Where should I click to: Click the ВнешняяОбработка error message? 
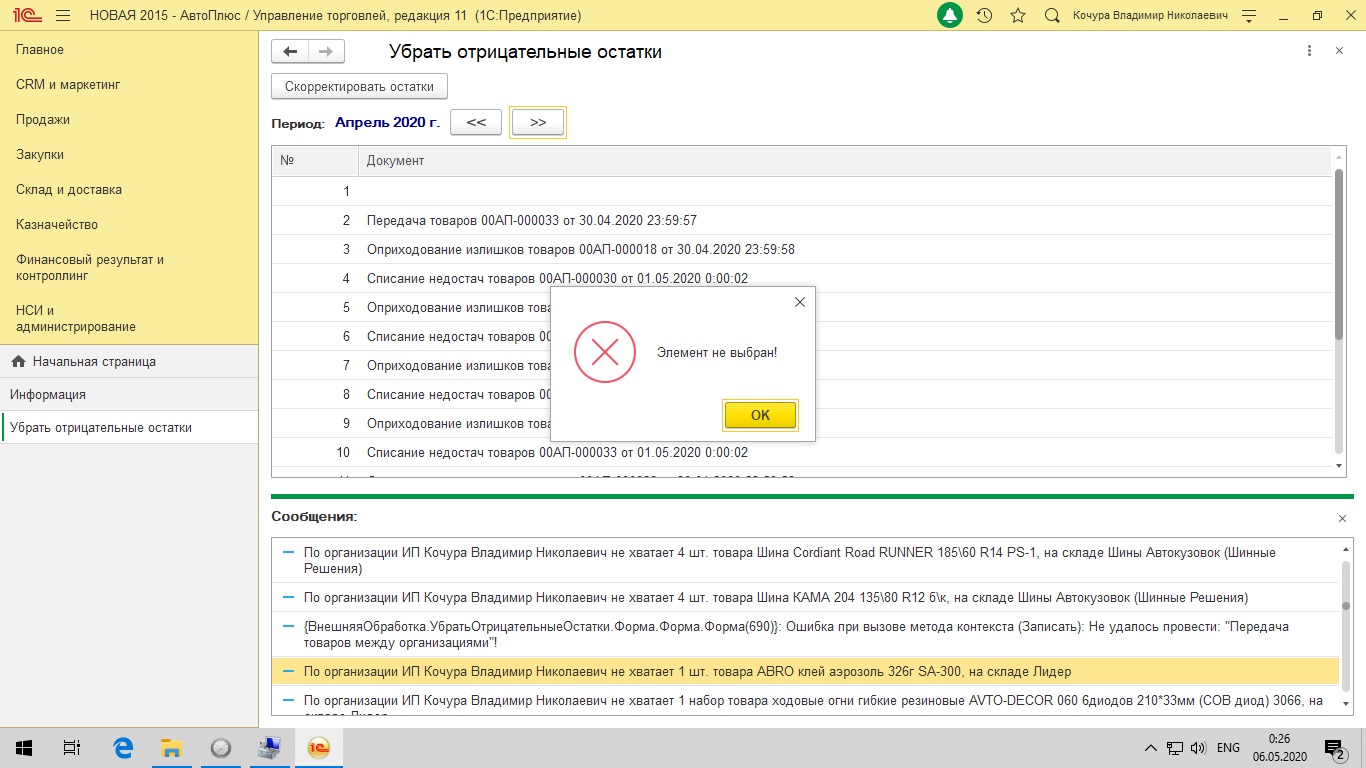[805, 634]
